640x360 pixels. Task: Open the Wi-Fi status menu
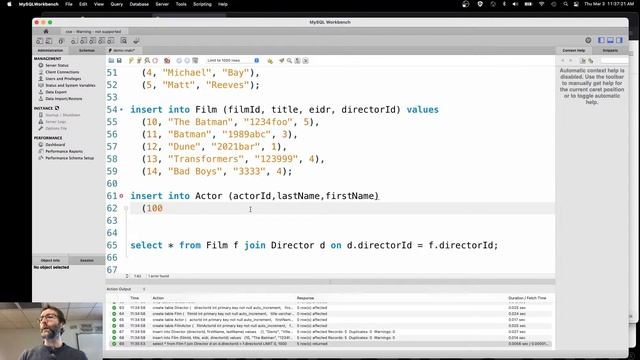click(542, 4)
